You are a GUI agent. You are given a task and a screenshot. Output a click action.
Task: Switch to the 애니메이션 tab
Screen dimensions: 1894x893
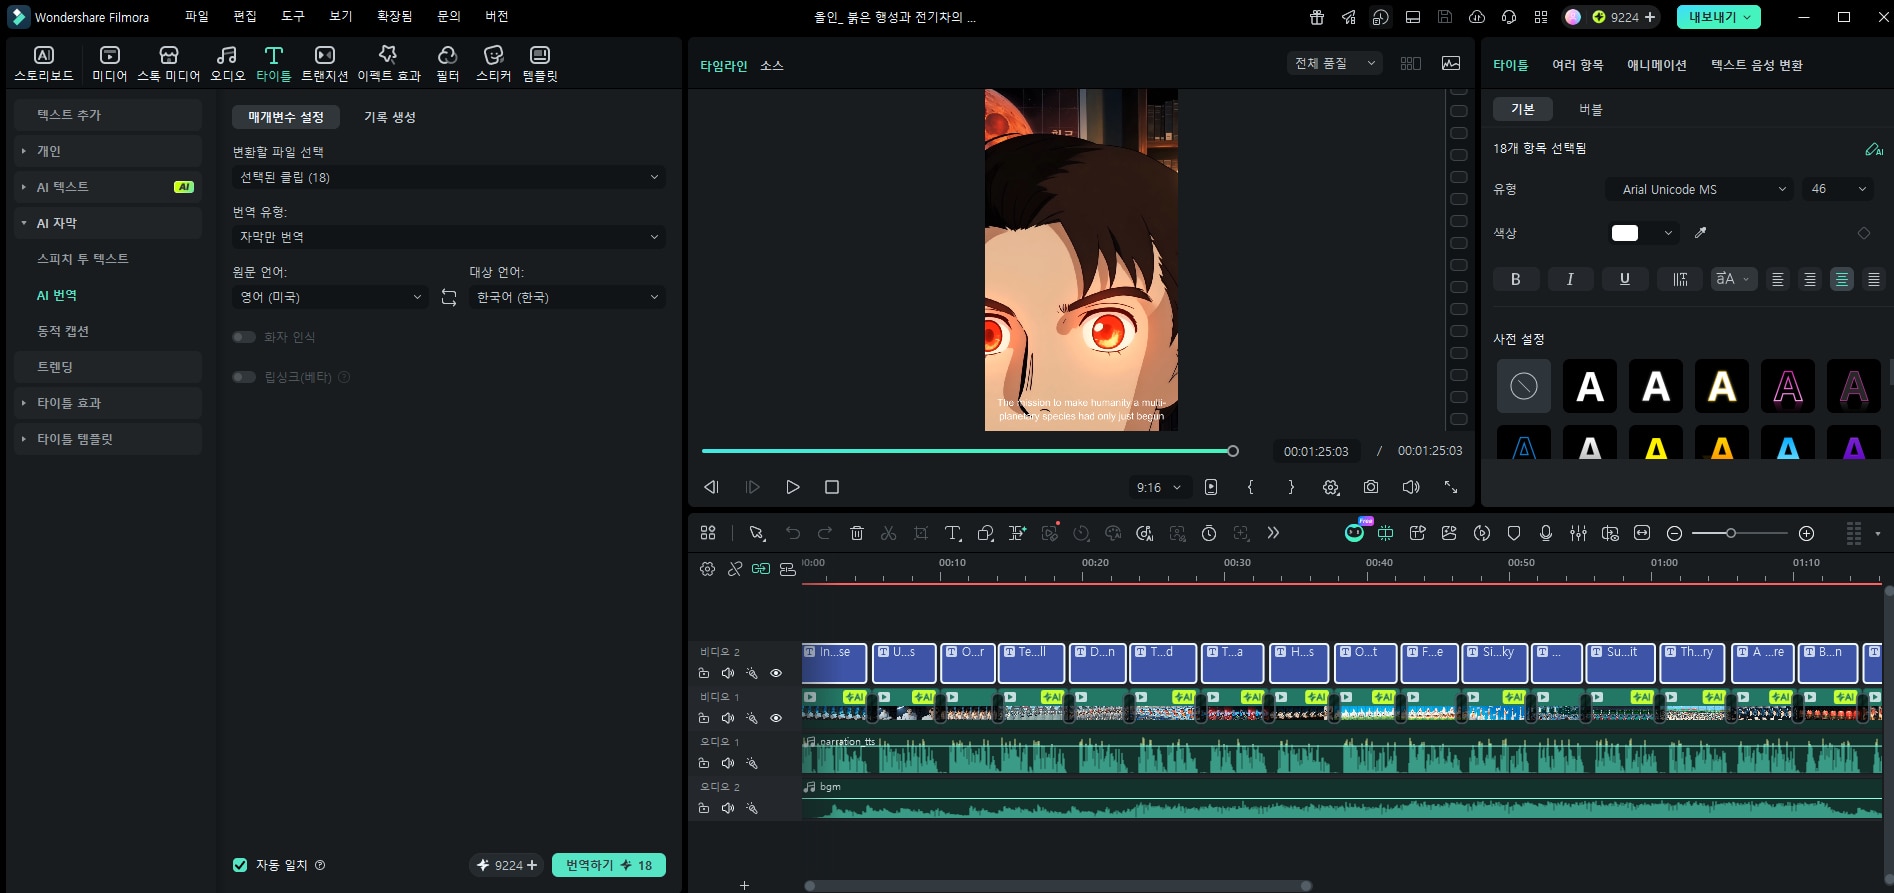pyautogui.click(x=1656, y=65)
